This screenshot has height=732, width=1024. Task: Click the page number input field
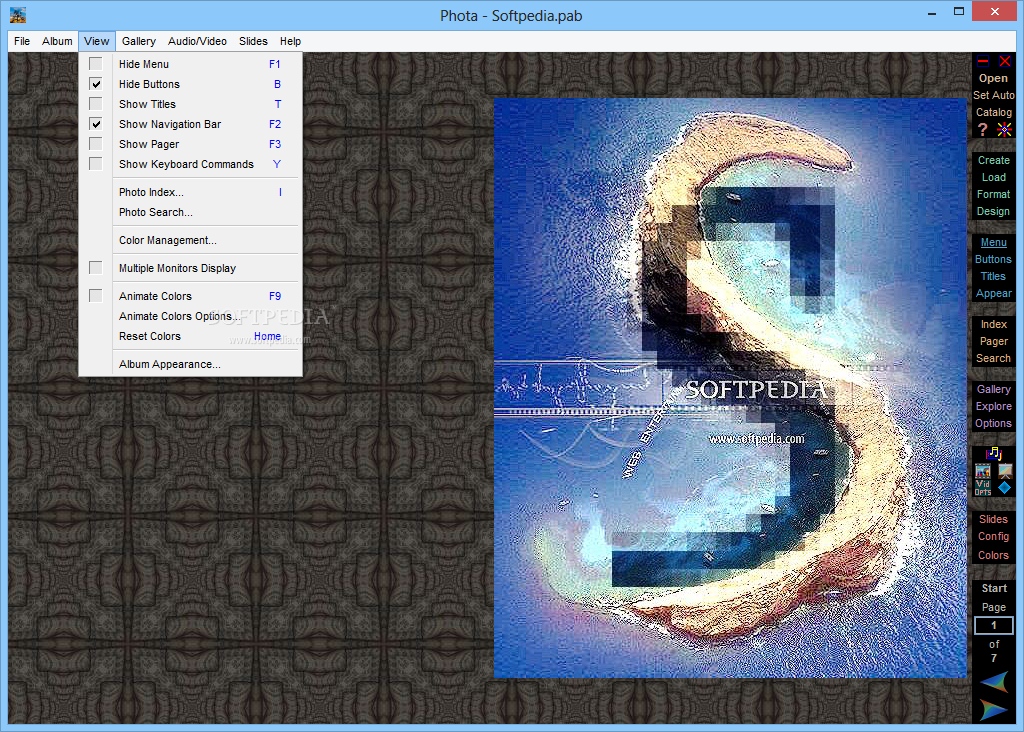click(993, 625)
